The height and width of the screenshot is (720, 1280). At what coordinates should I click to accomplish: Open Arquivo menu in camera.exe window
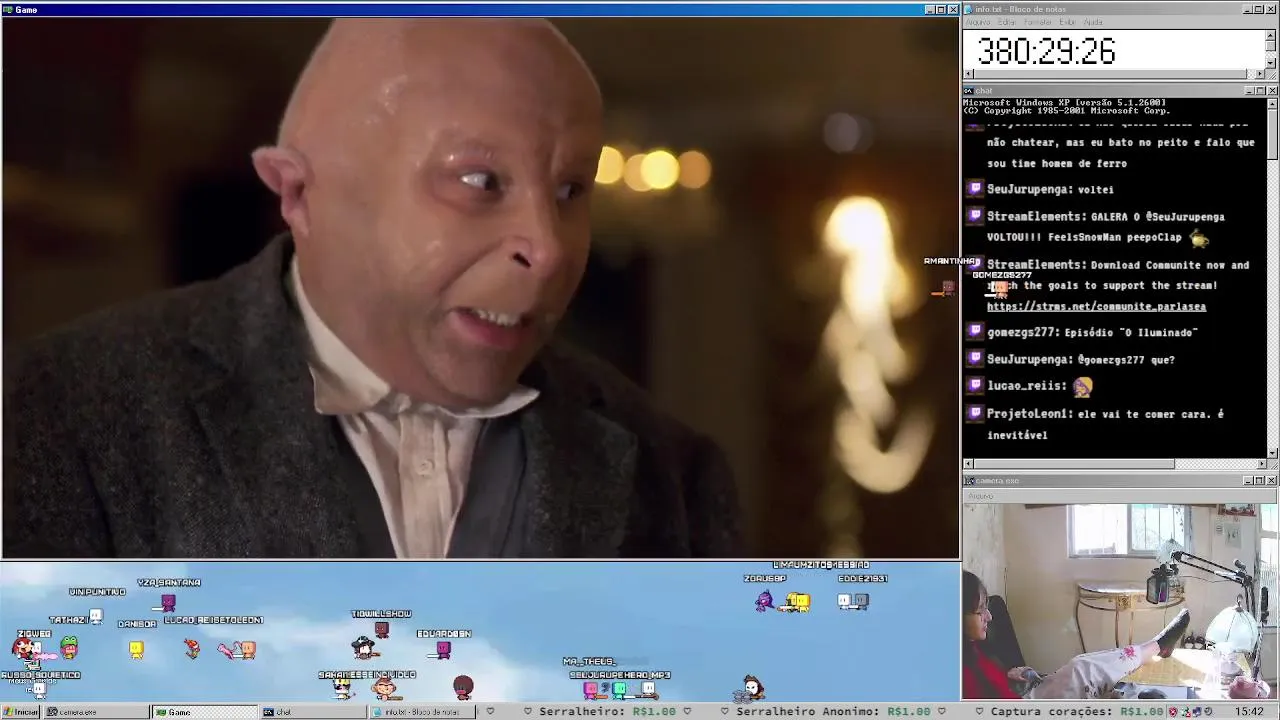(980, 496)
